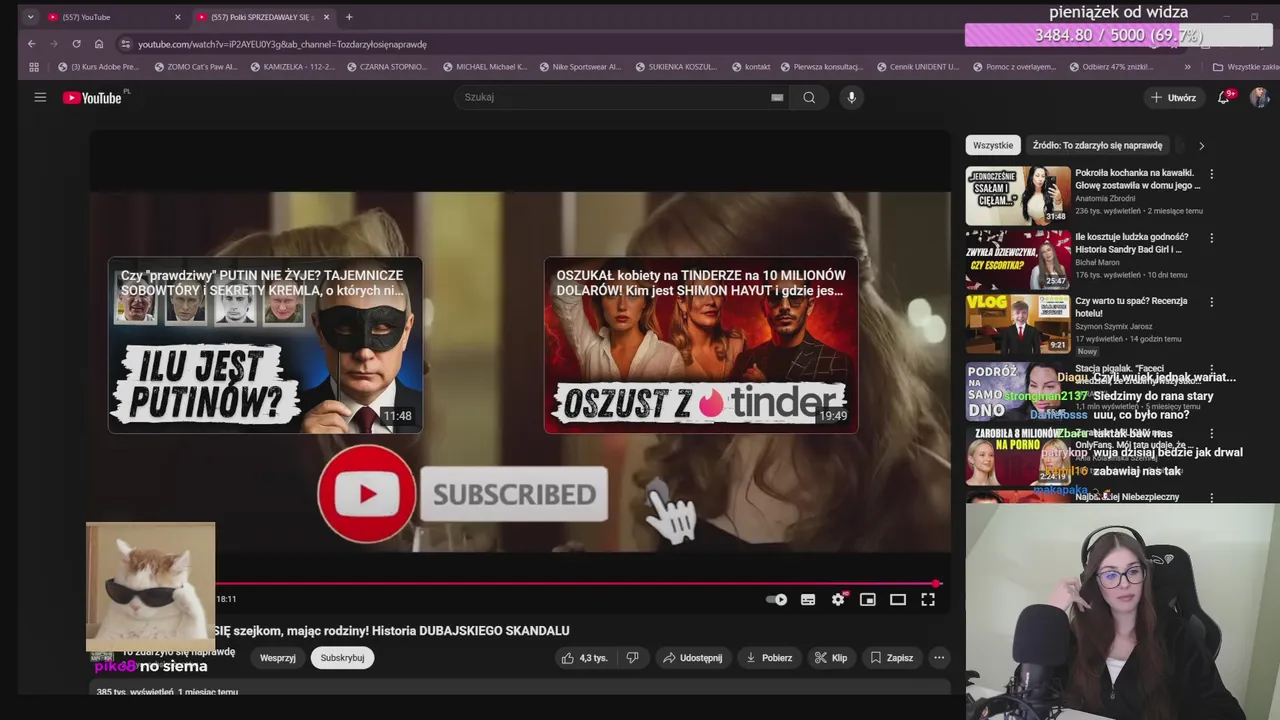Select Źródło: To zdarzyło się naprawdę chip
This screenshot has height=720, width=1280.
tap(1097, 145)
